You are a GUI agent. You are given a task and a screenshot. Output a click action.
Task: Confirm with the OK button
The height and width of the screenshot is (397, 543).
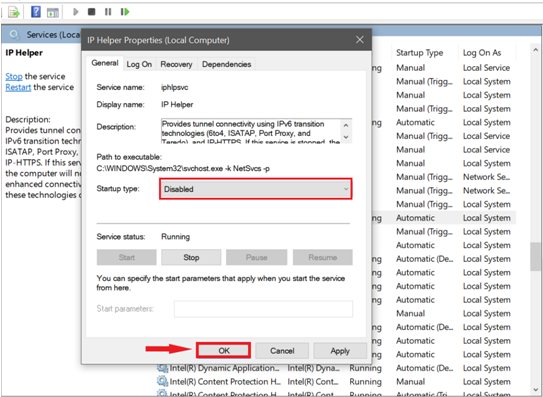(223, 351)
